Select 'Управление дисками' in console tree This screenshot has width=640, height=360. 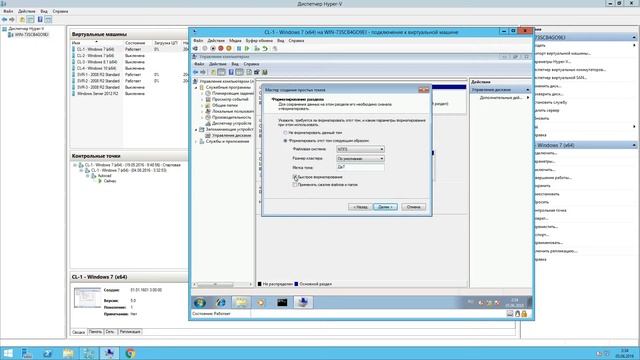pos(231,136)
